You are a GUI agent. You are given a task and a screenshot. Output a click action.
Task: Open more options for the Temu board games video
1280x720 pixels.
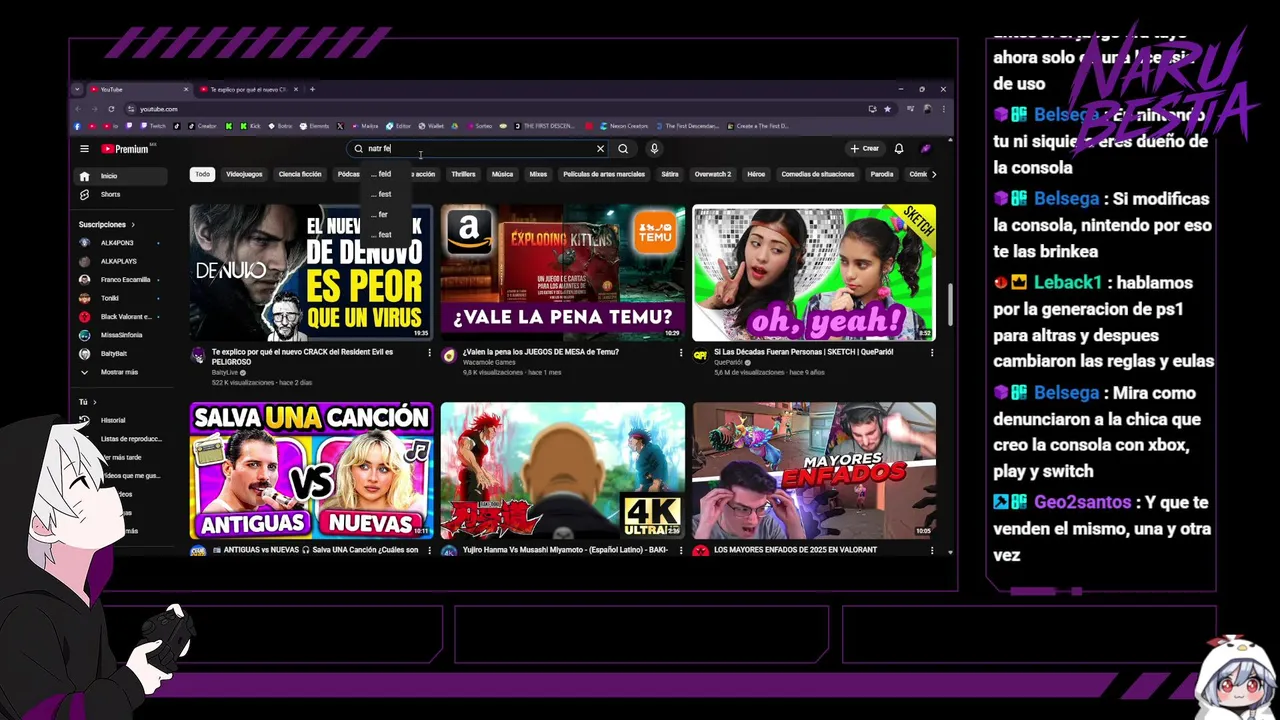pyautogui.click(x=681, y=353)
